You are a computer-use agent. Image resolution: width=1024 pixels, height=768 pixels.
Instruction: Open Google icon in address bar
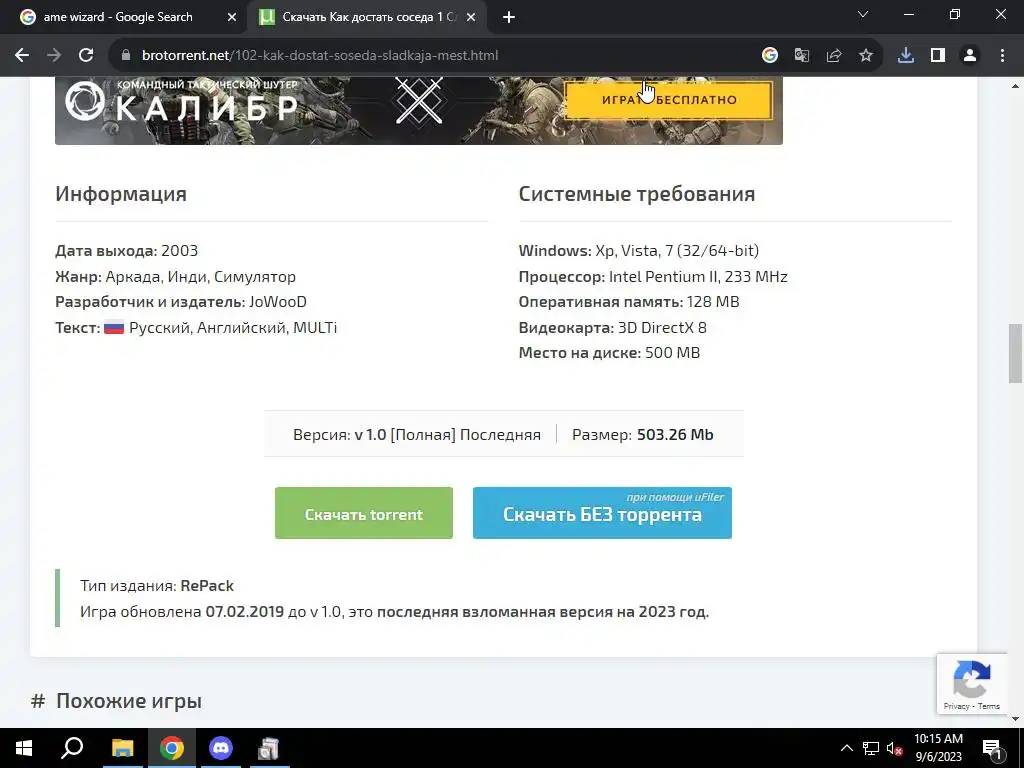tap(770, 56)
